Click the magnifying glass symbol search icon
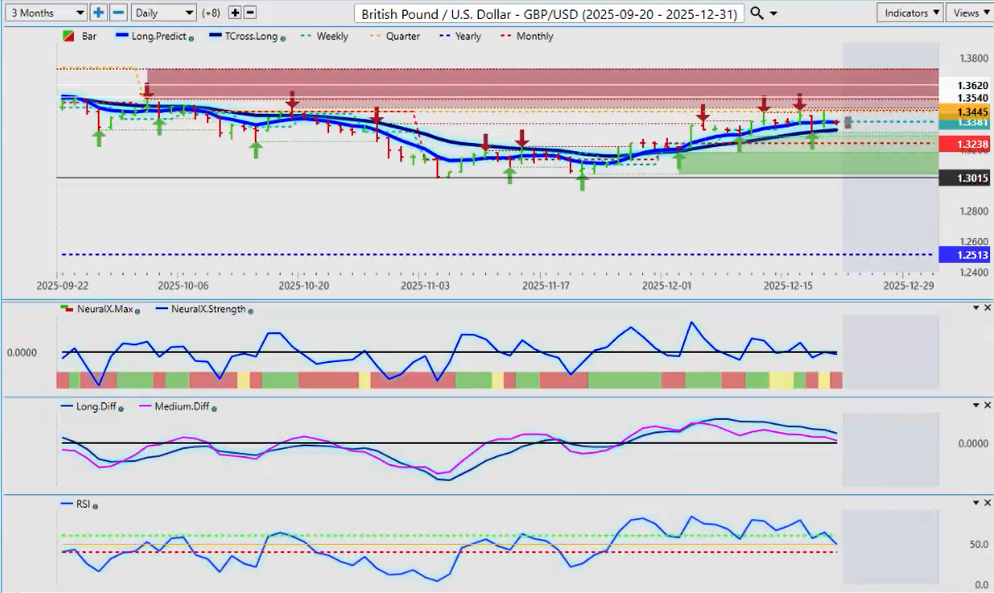 (757, 13)
